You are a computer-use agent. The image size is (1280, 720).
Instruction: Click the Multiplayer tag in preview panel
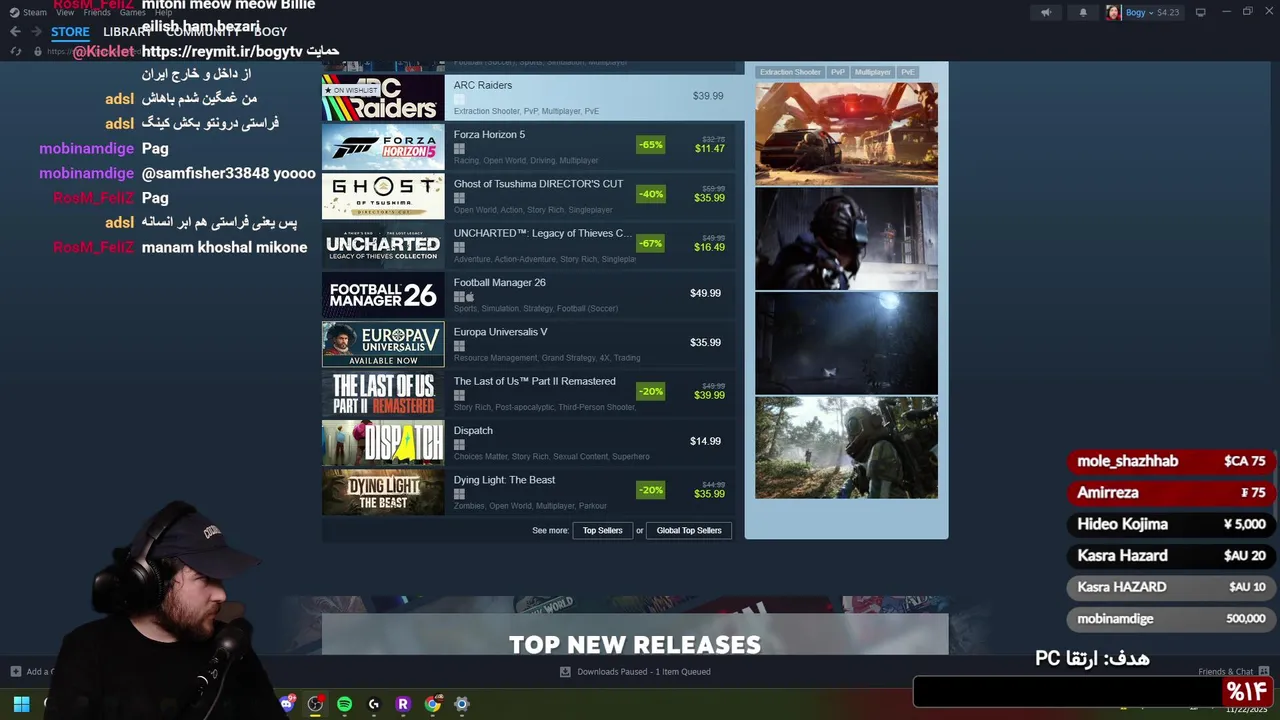pyautogui.click(x=873, y=72)
